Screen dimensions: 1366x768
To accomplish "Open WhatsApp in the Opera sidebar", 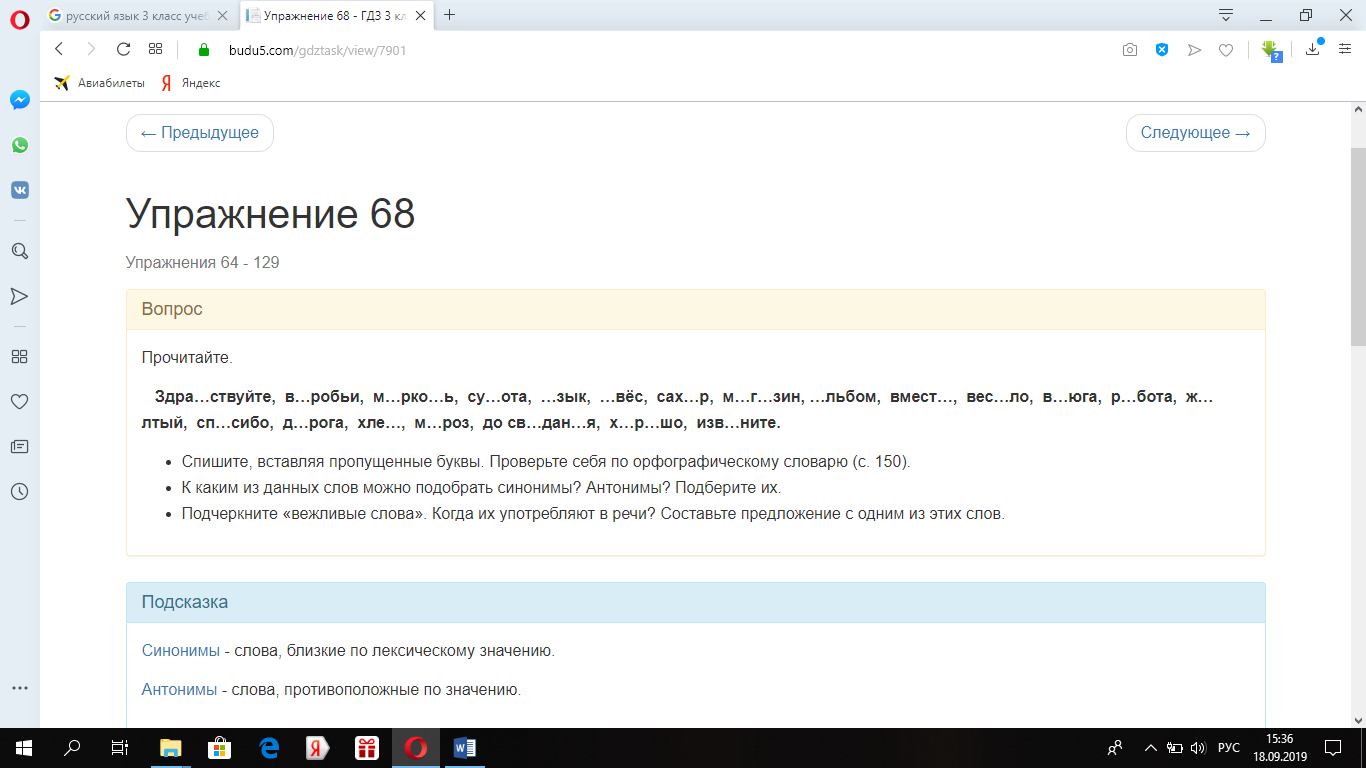I will pos(19,145).
